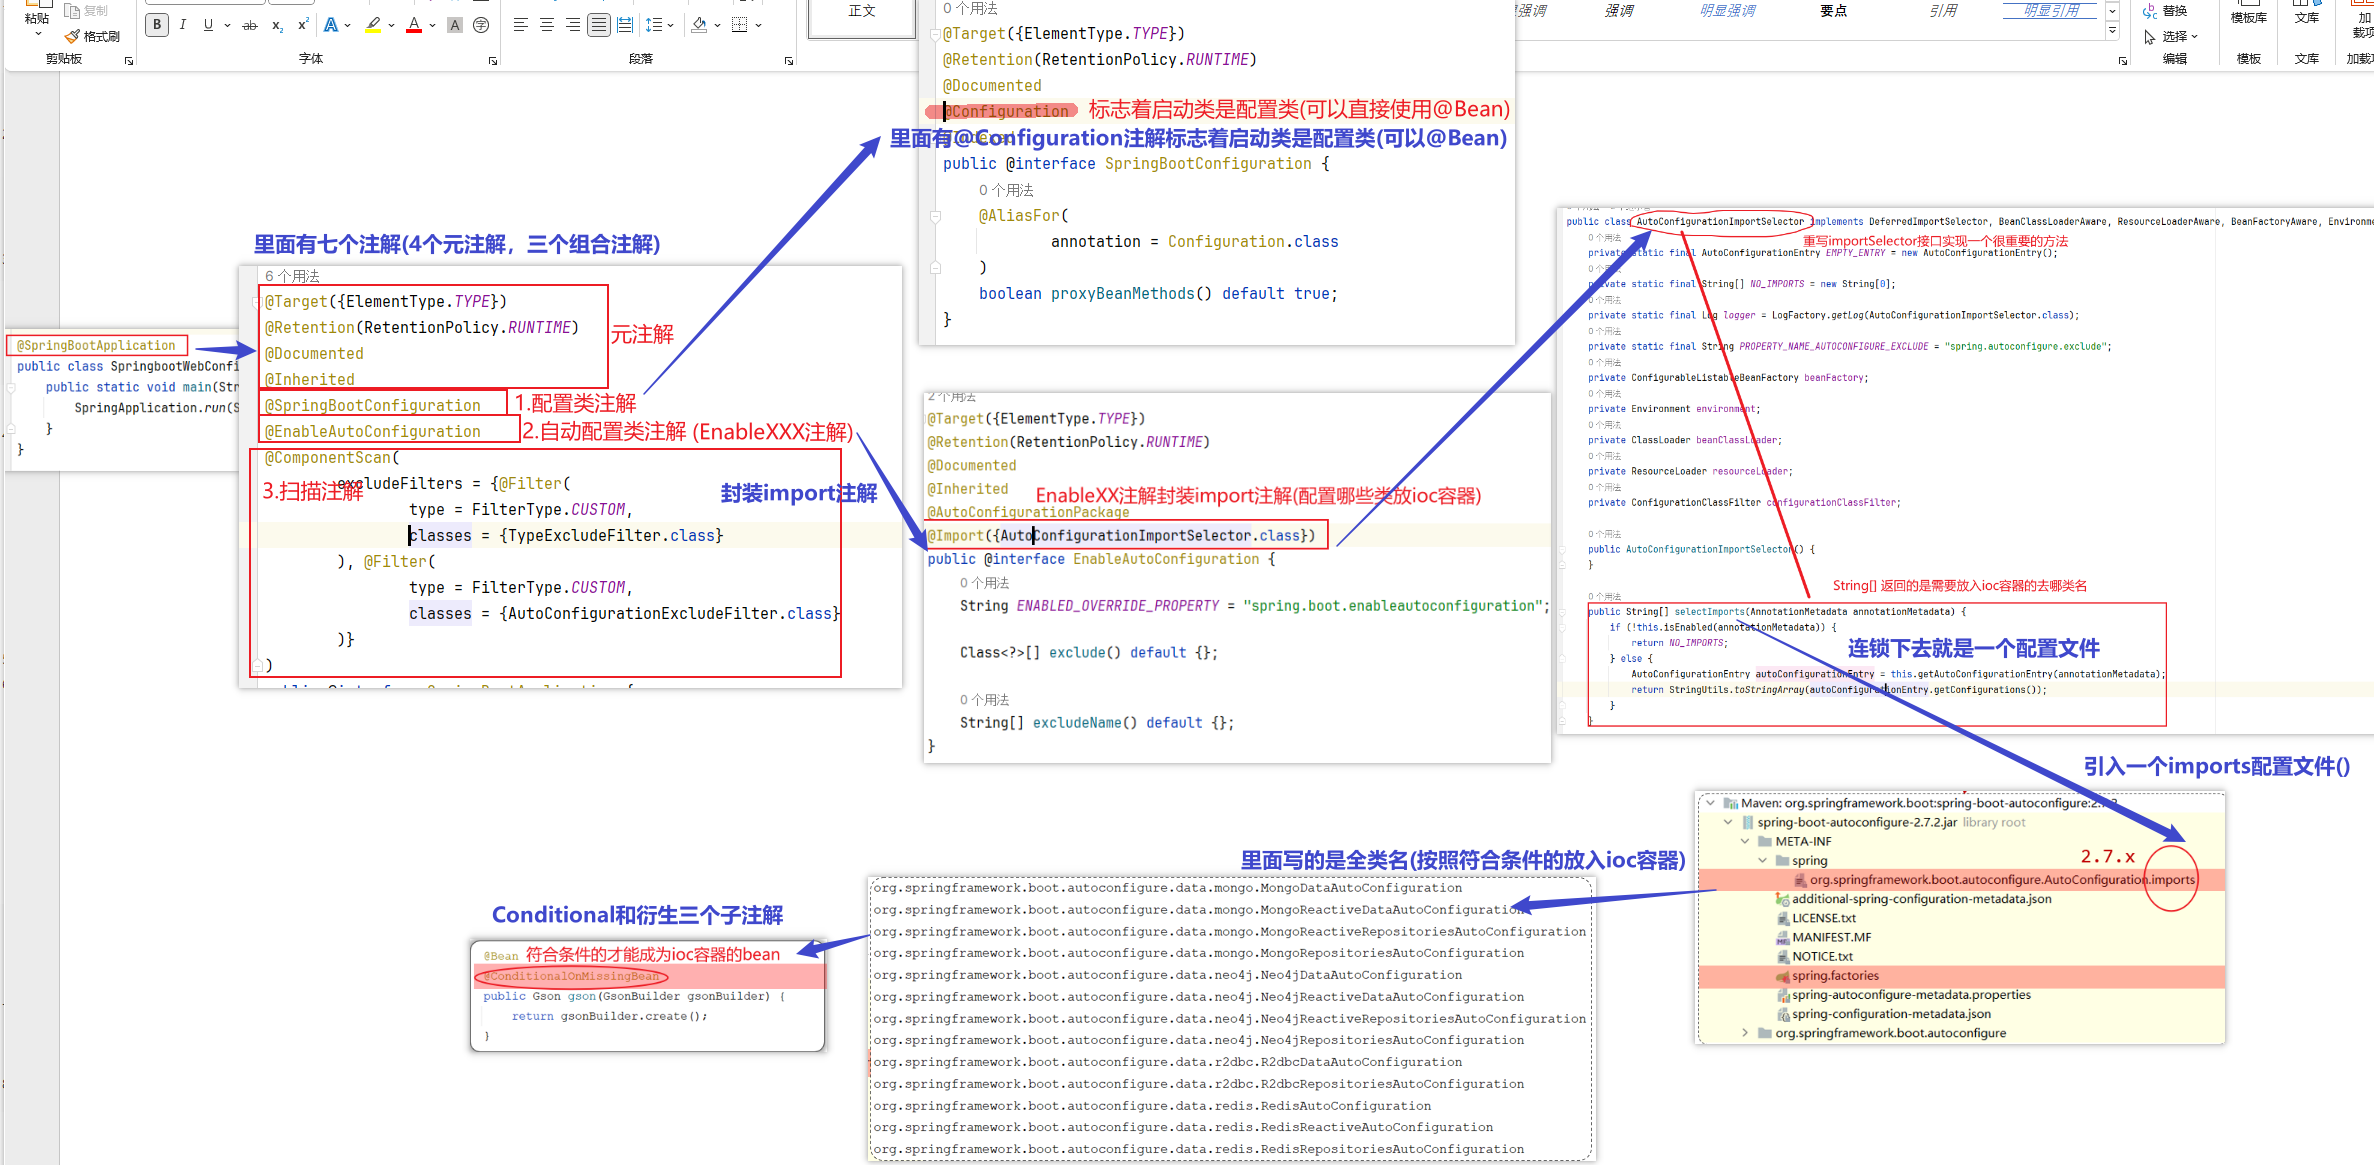
Task: Click the distributed alignment icon
Action: tap(625, 25)
